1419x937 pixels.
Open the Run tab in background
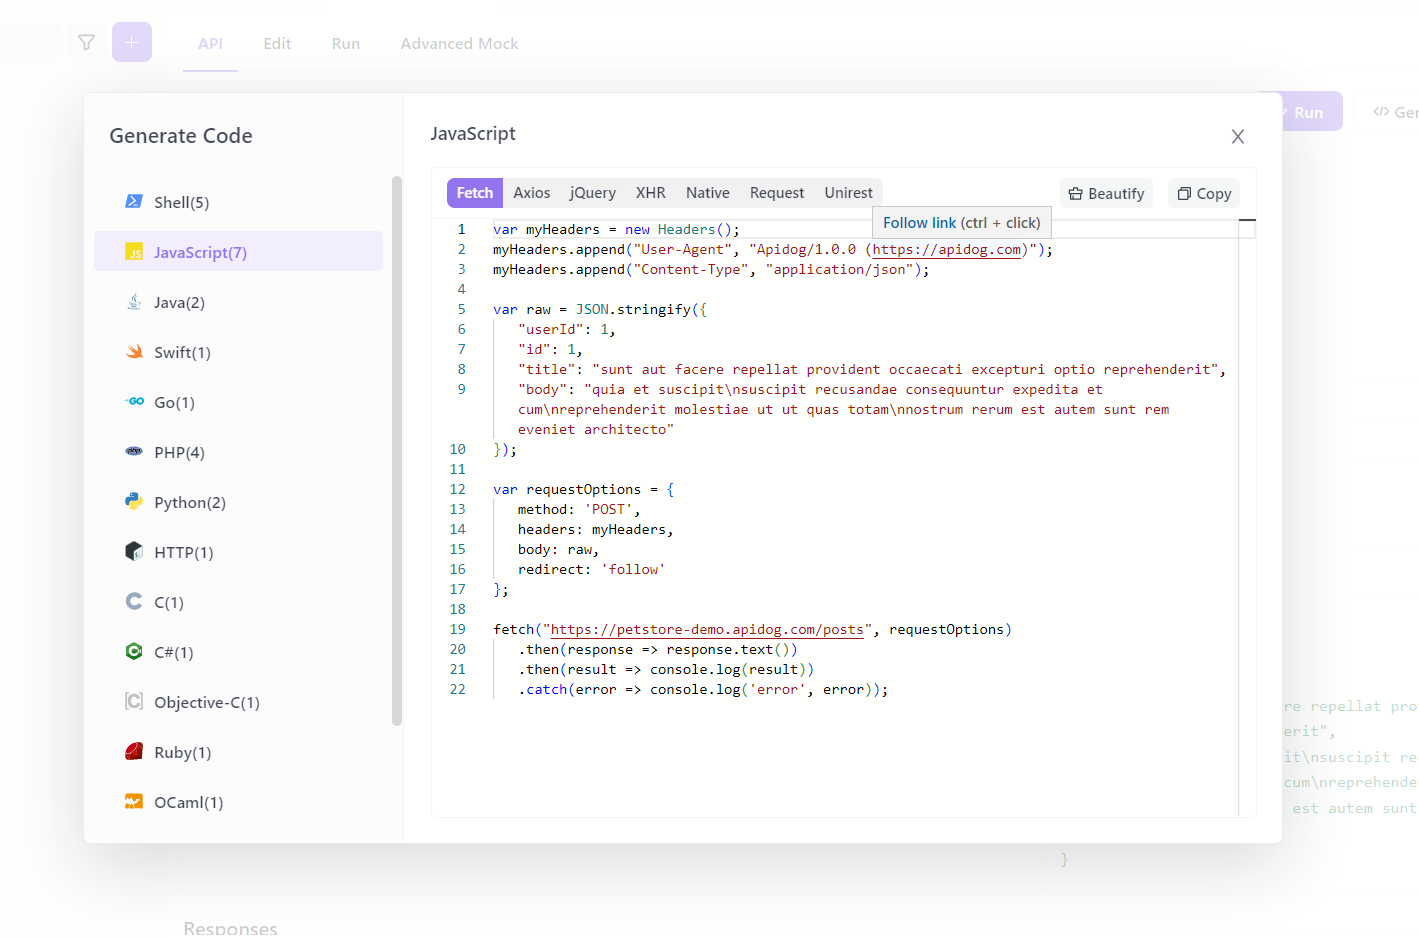tap(346, 44)
